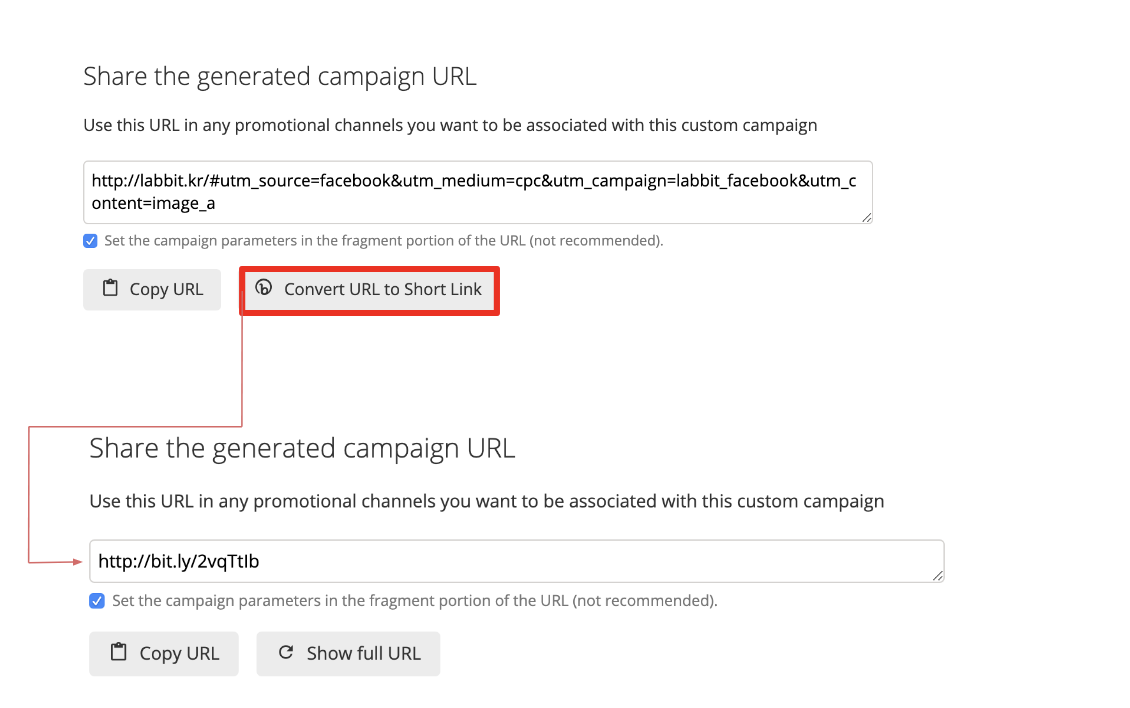This screenshot has height=708, width=1130.
Task: Click clipboard icon beside the Show full URL button
Action: (119, 653)
